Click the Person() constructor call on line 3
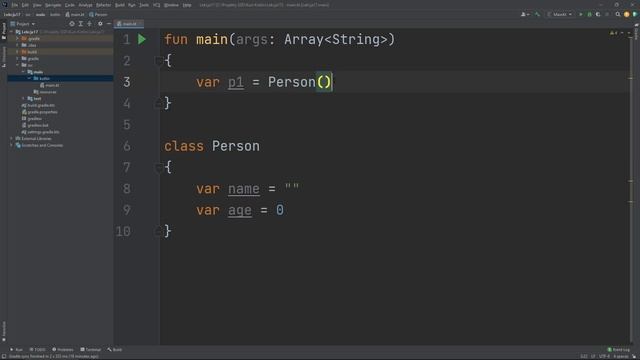This screenshot has height=360, width=640. coord(300,82)
